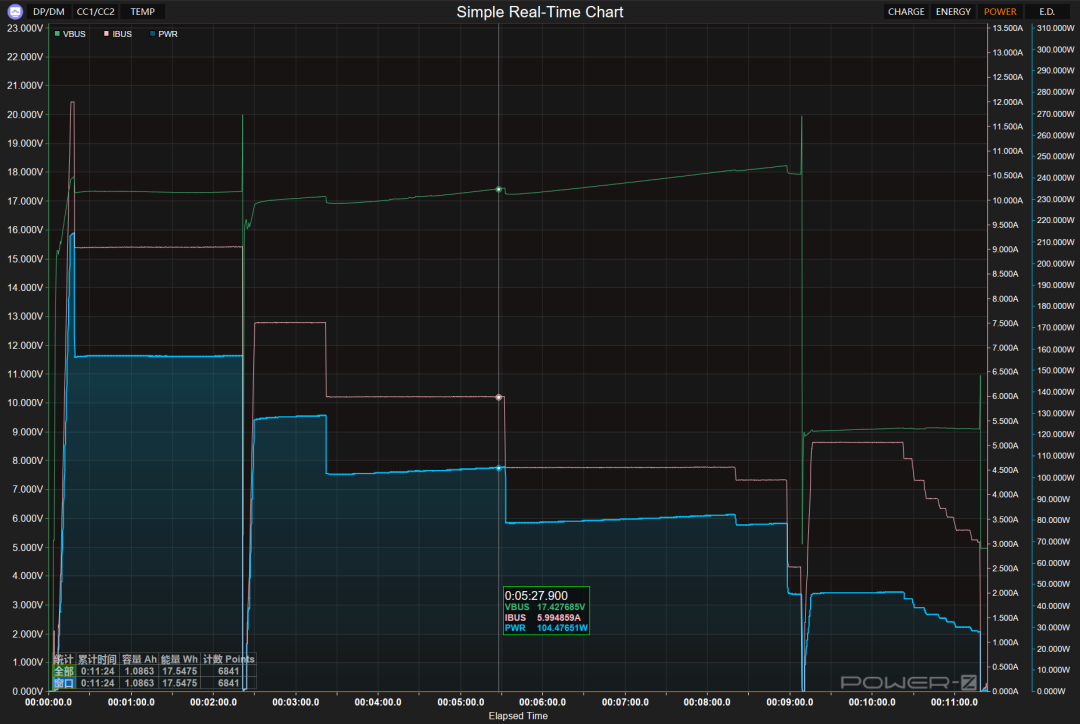Enable the CC1/CC2 line view
The width and height of the screenshot is (1080, 724).
point(96,12)
